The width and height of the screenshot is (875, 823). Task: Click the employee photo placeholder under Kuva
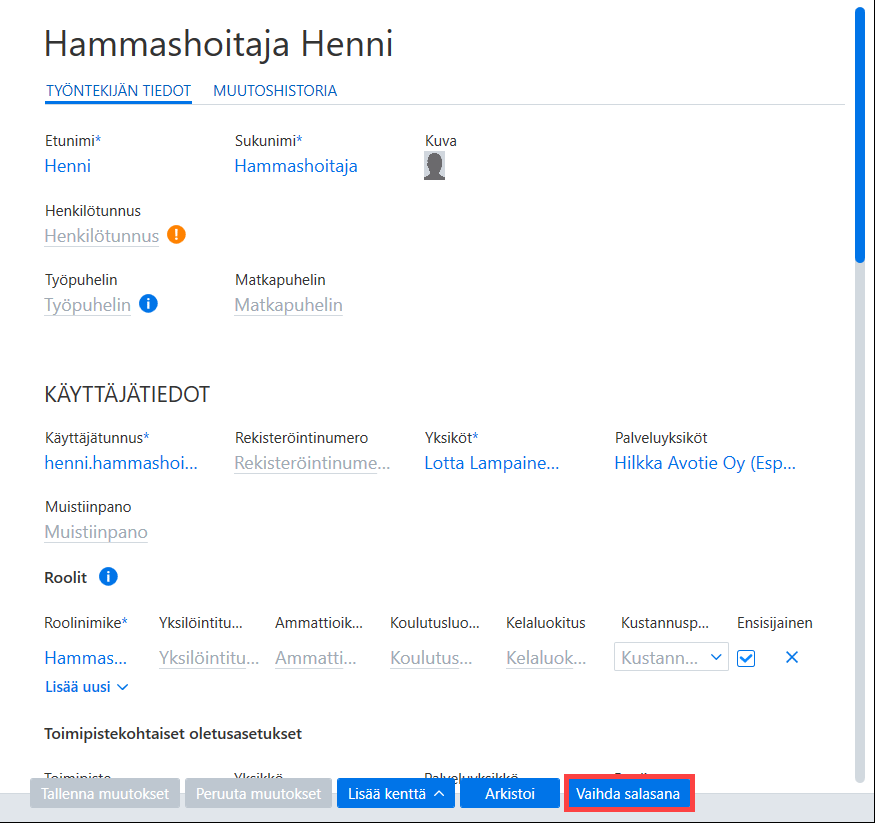coord(435,166)
